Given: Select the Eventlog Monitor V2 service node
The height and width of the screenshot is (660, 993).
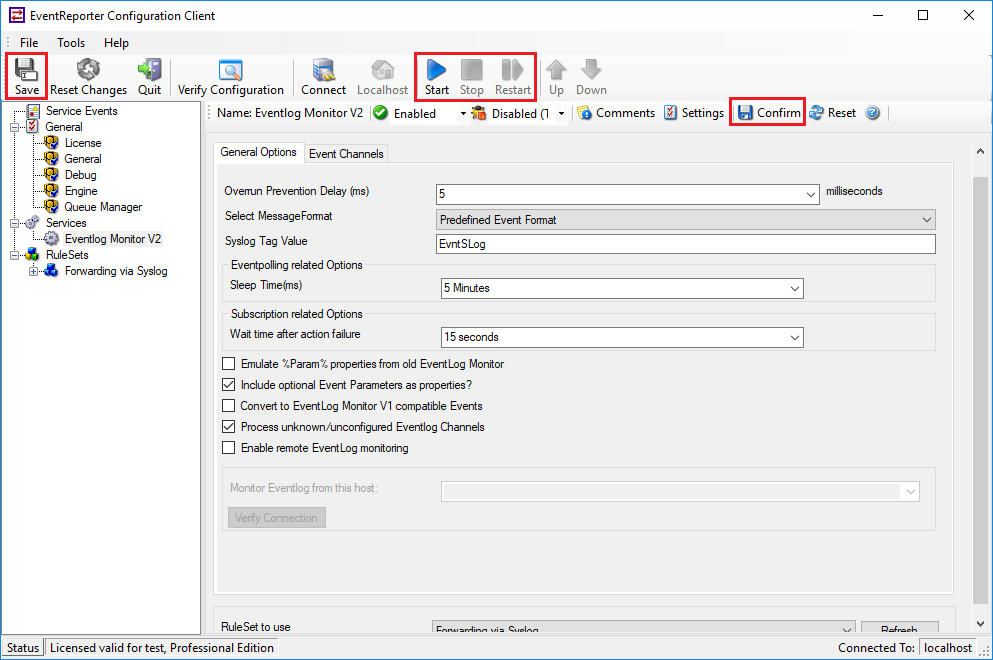Looking at the screenshot, I should pyautogui.click(x=113, y=239).
